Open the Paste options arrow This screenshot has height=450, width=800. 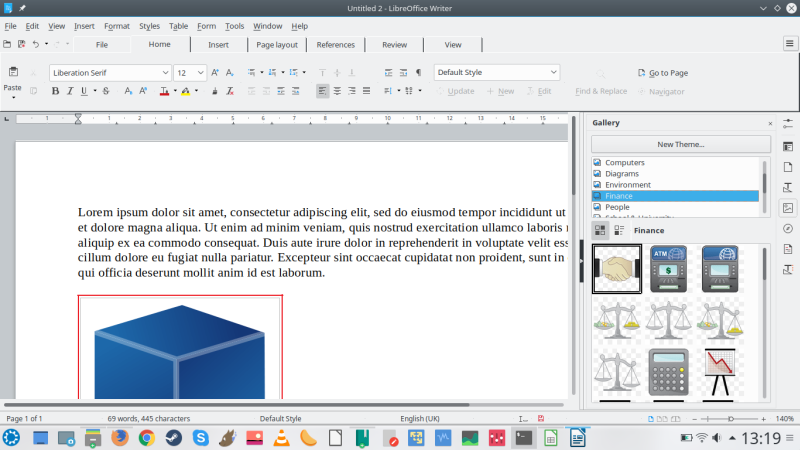click(x=13, y=97)
